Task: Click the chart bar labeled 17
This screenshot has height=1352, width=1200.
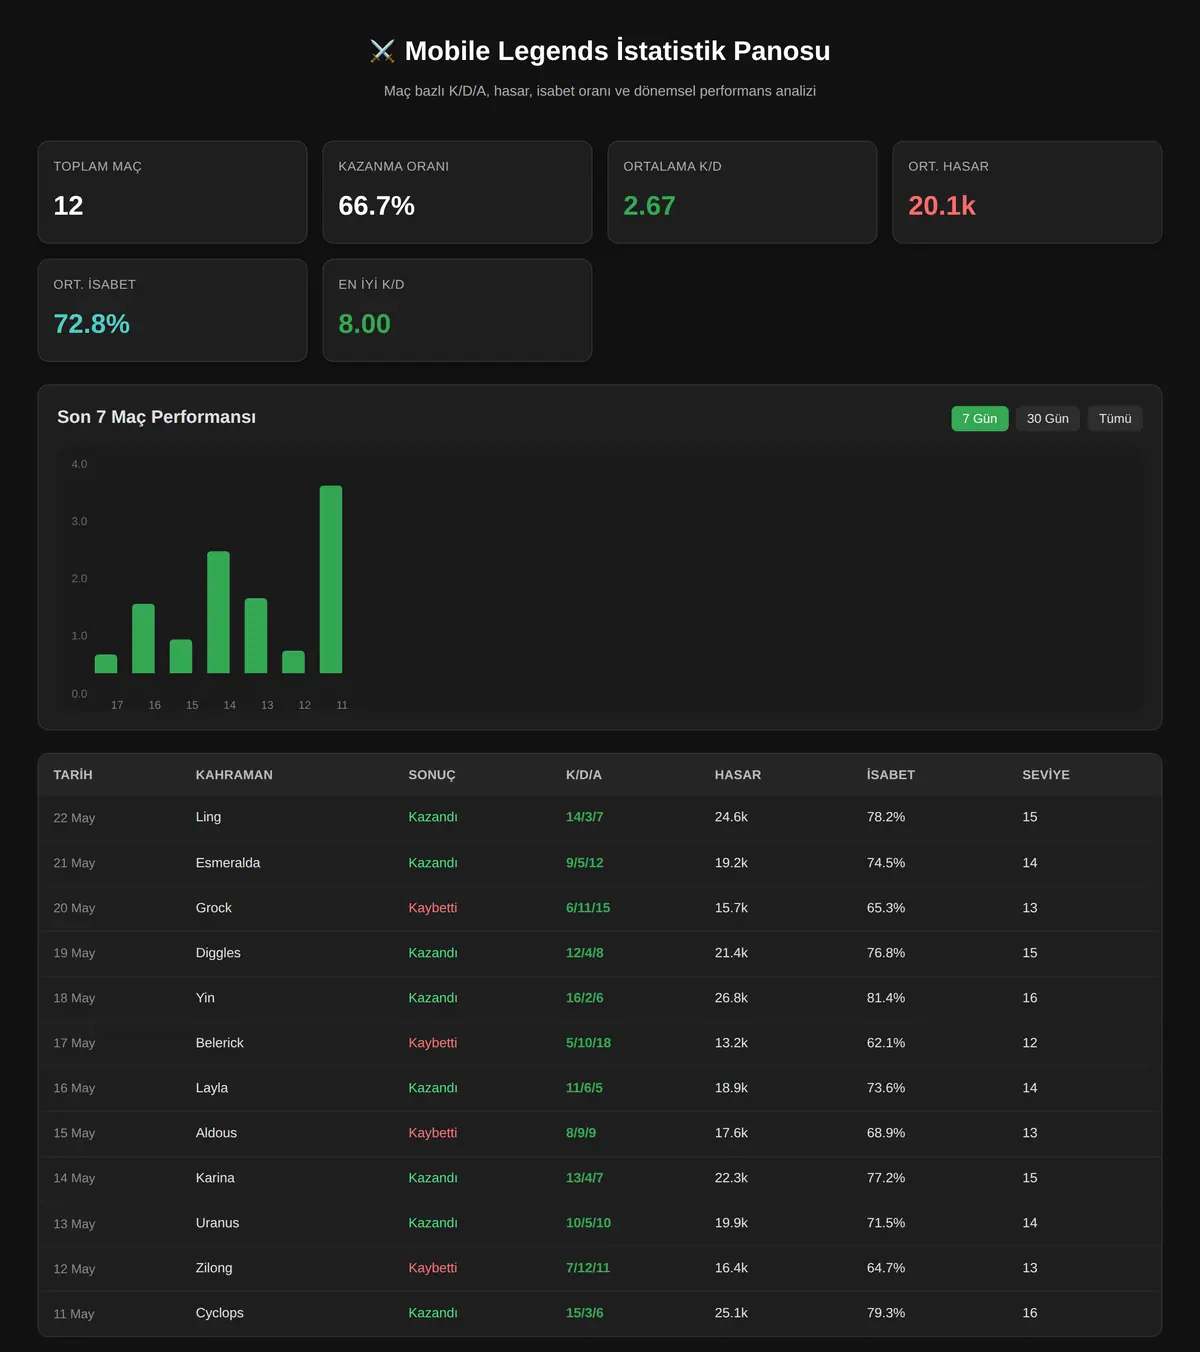Action: [x=106, y=664]
